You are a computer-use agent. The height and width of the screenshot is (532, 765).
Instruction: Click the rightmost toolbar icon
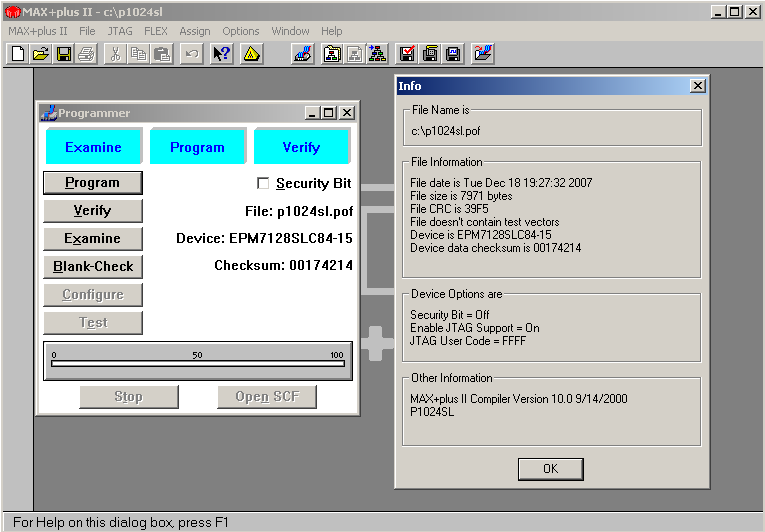click(x=483, y=54)
